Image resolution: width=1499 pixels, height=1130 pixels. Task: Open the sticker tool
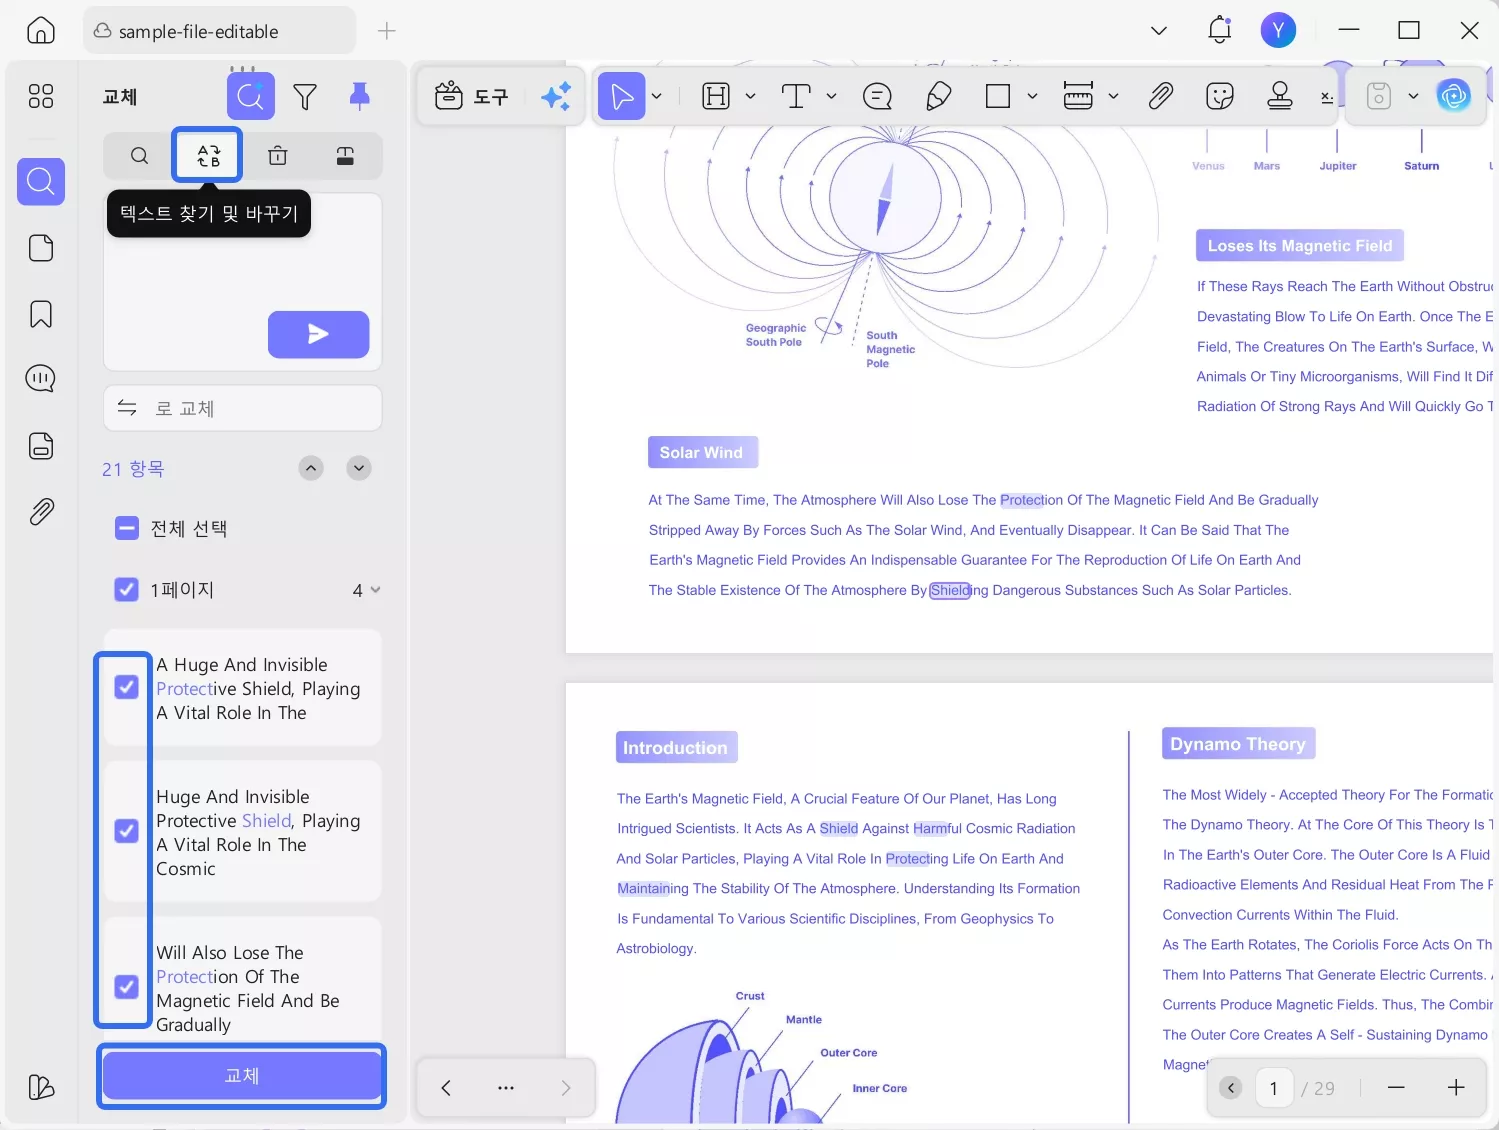pos(1220,97)
